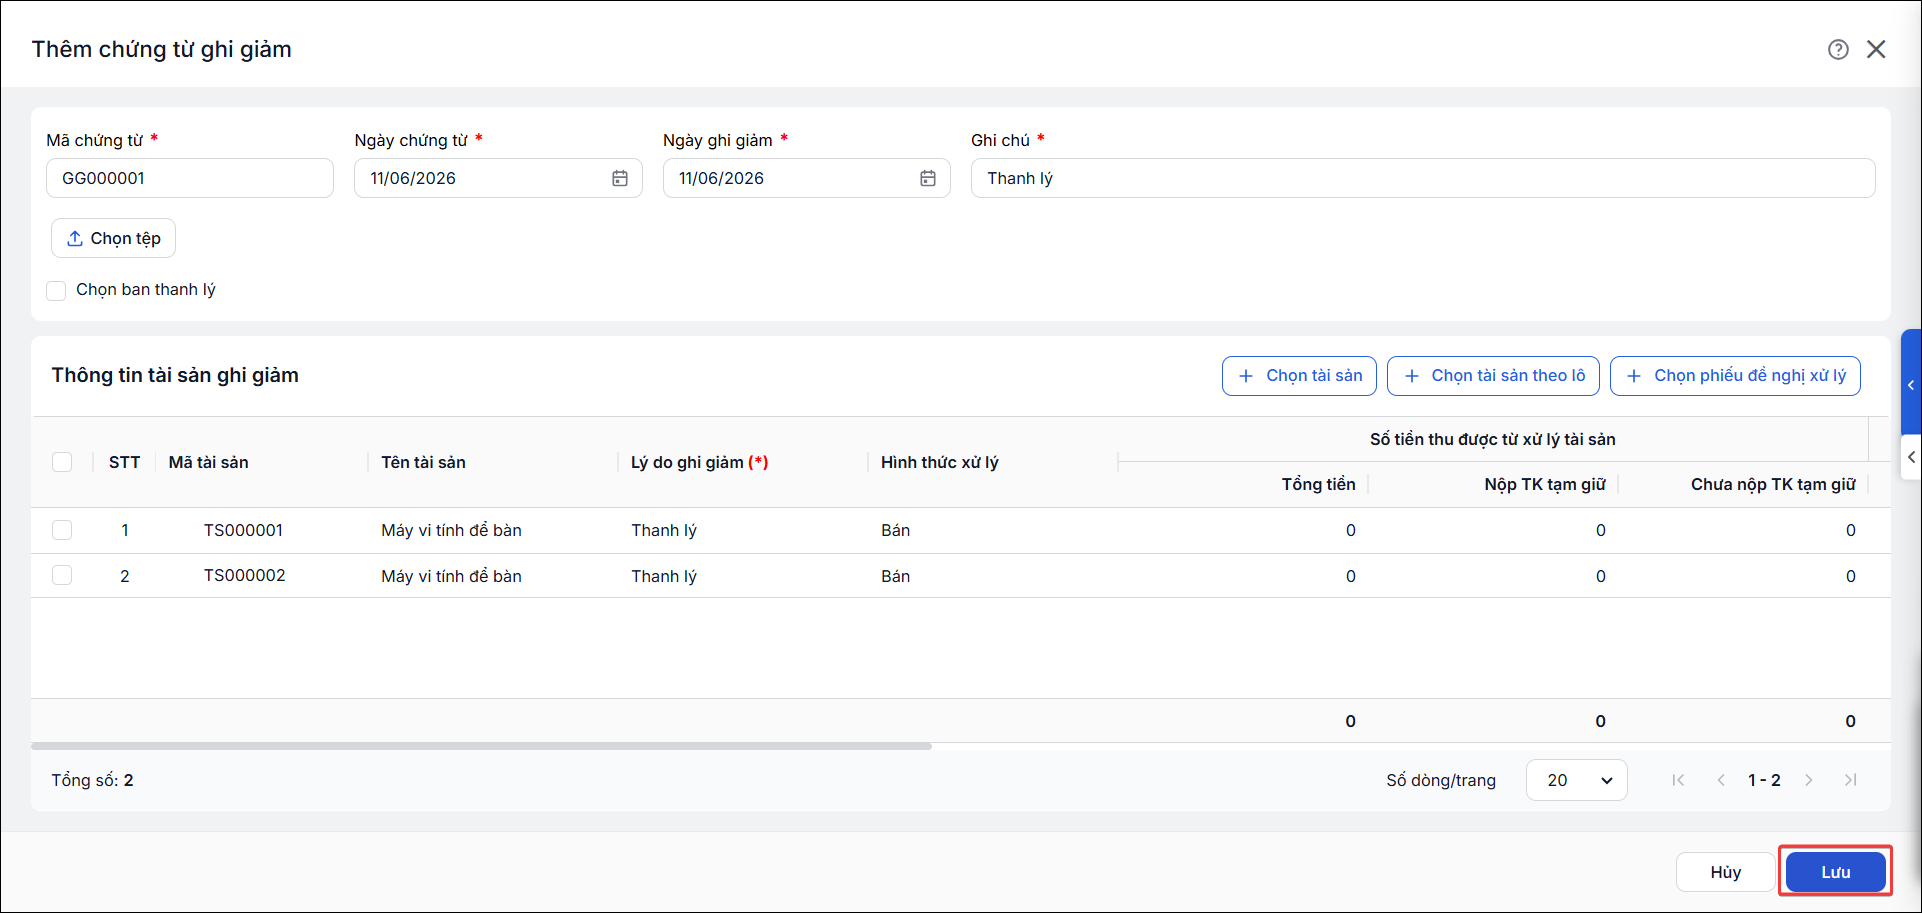Click the Ngày chứng từ date field
The image size is (1922, 913).
[498, 178]
